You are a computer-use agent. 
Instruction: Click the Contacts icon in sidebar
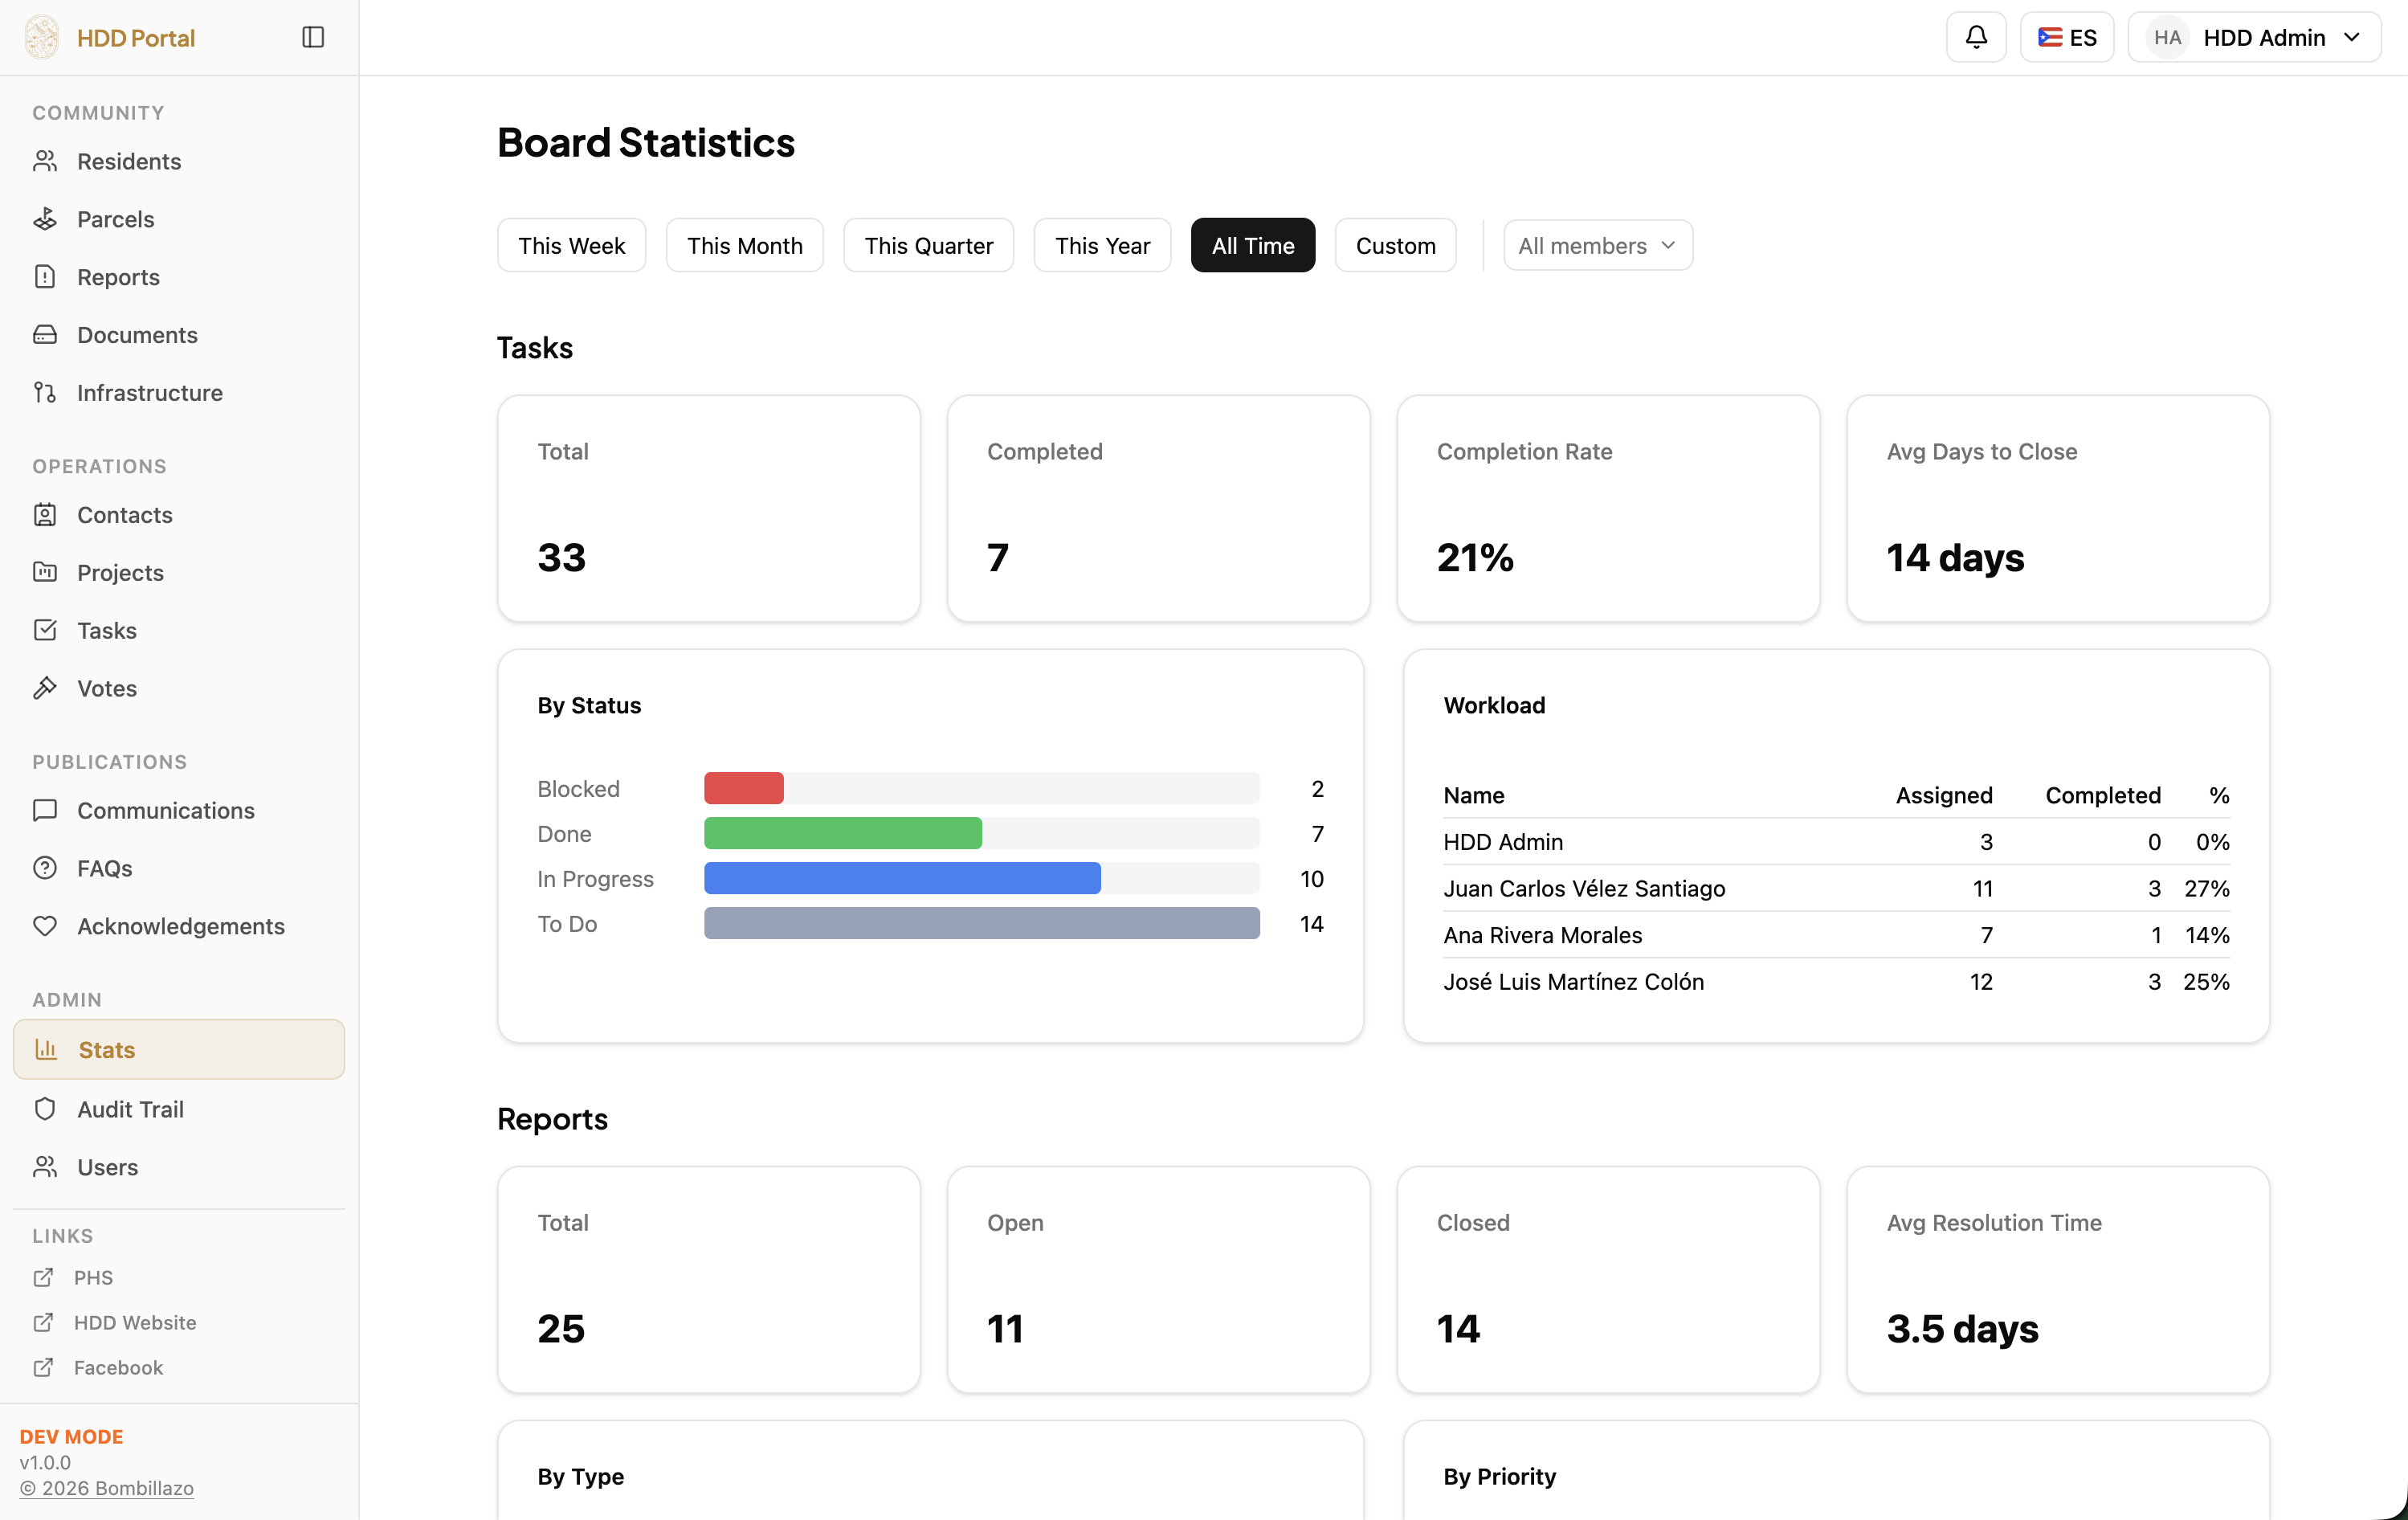pyautogui.click(x=45, y=515)
